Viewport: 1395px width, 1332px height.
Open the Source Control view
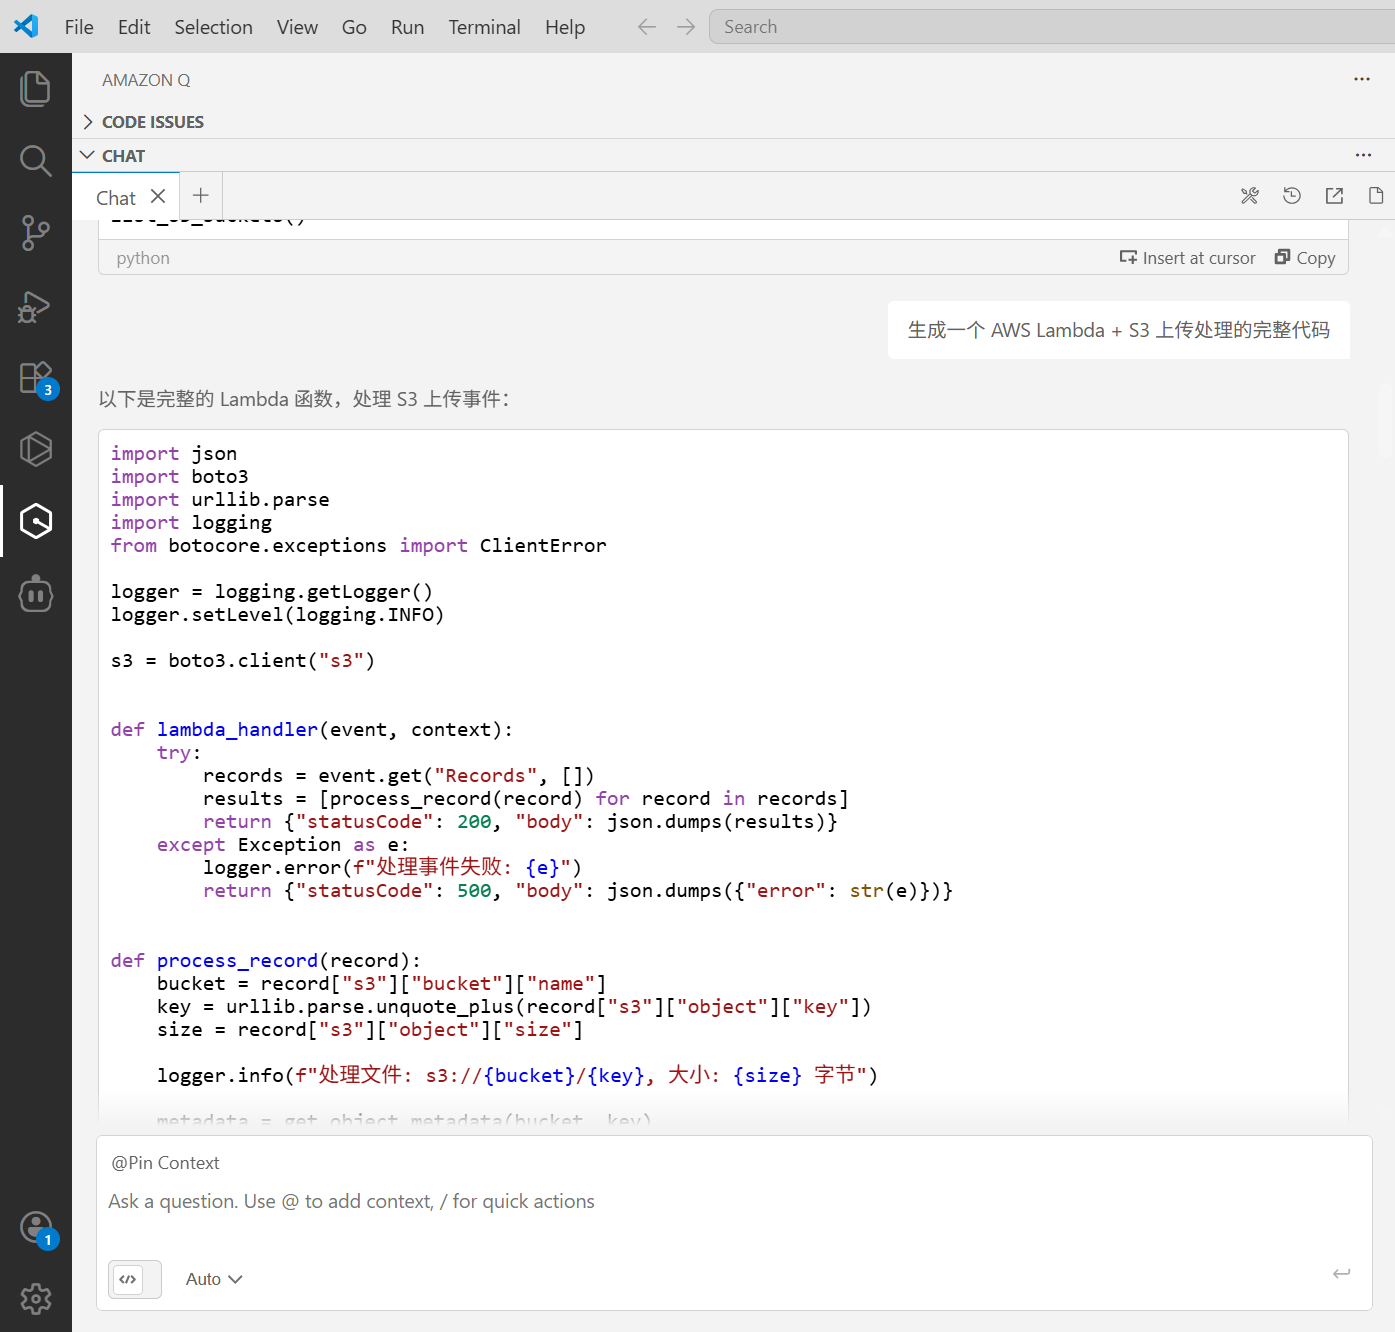click(x=36, y=232)
